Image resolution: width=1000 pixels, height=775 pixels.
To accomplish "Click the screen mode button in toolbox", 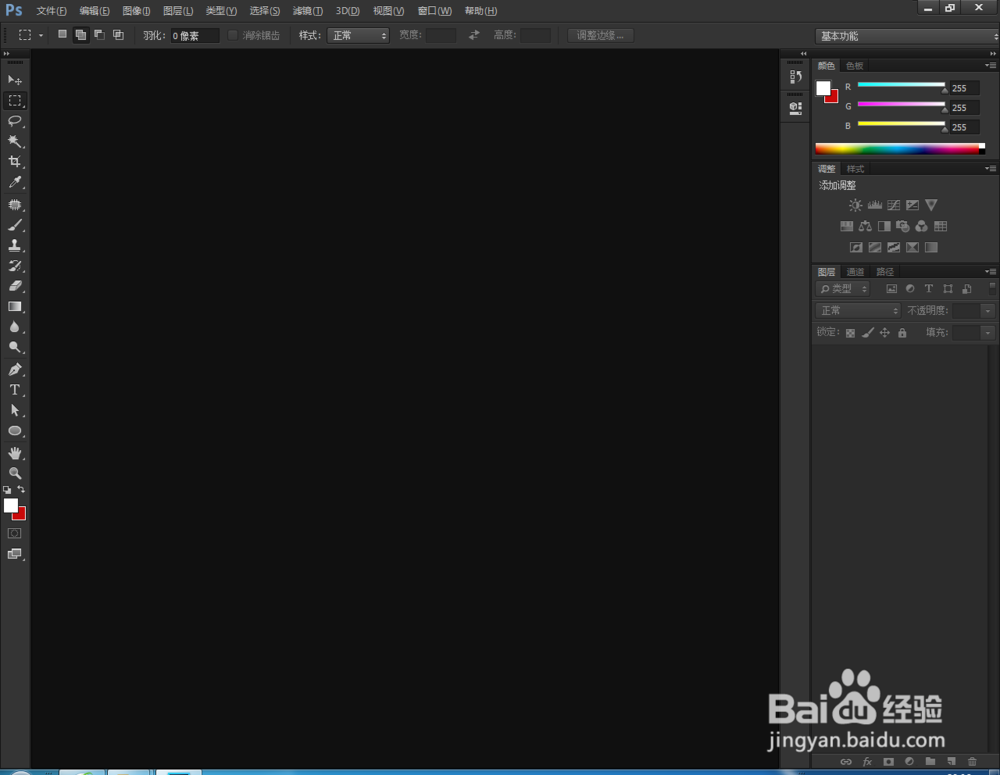I will coord(15,554).
